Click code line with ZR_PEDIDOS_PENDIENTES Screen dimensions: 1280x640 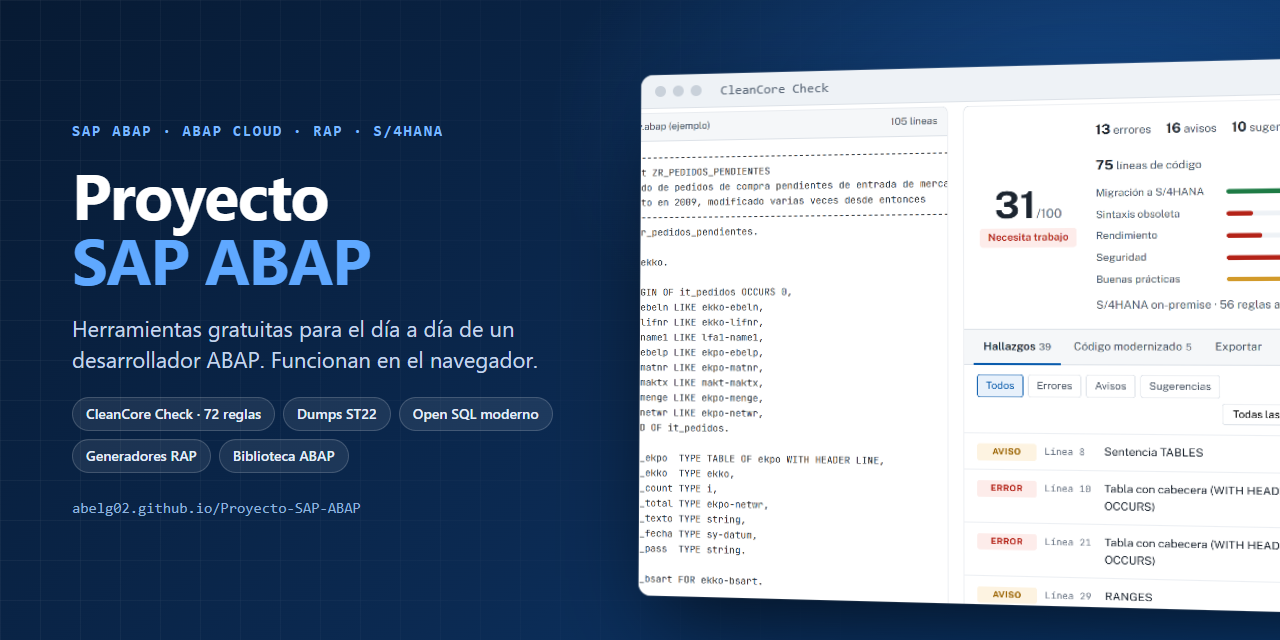pyautogui.click(x=704, y=171)
